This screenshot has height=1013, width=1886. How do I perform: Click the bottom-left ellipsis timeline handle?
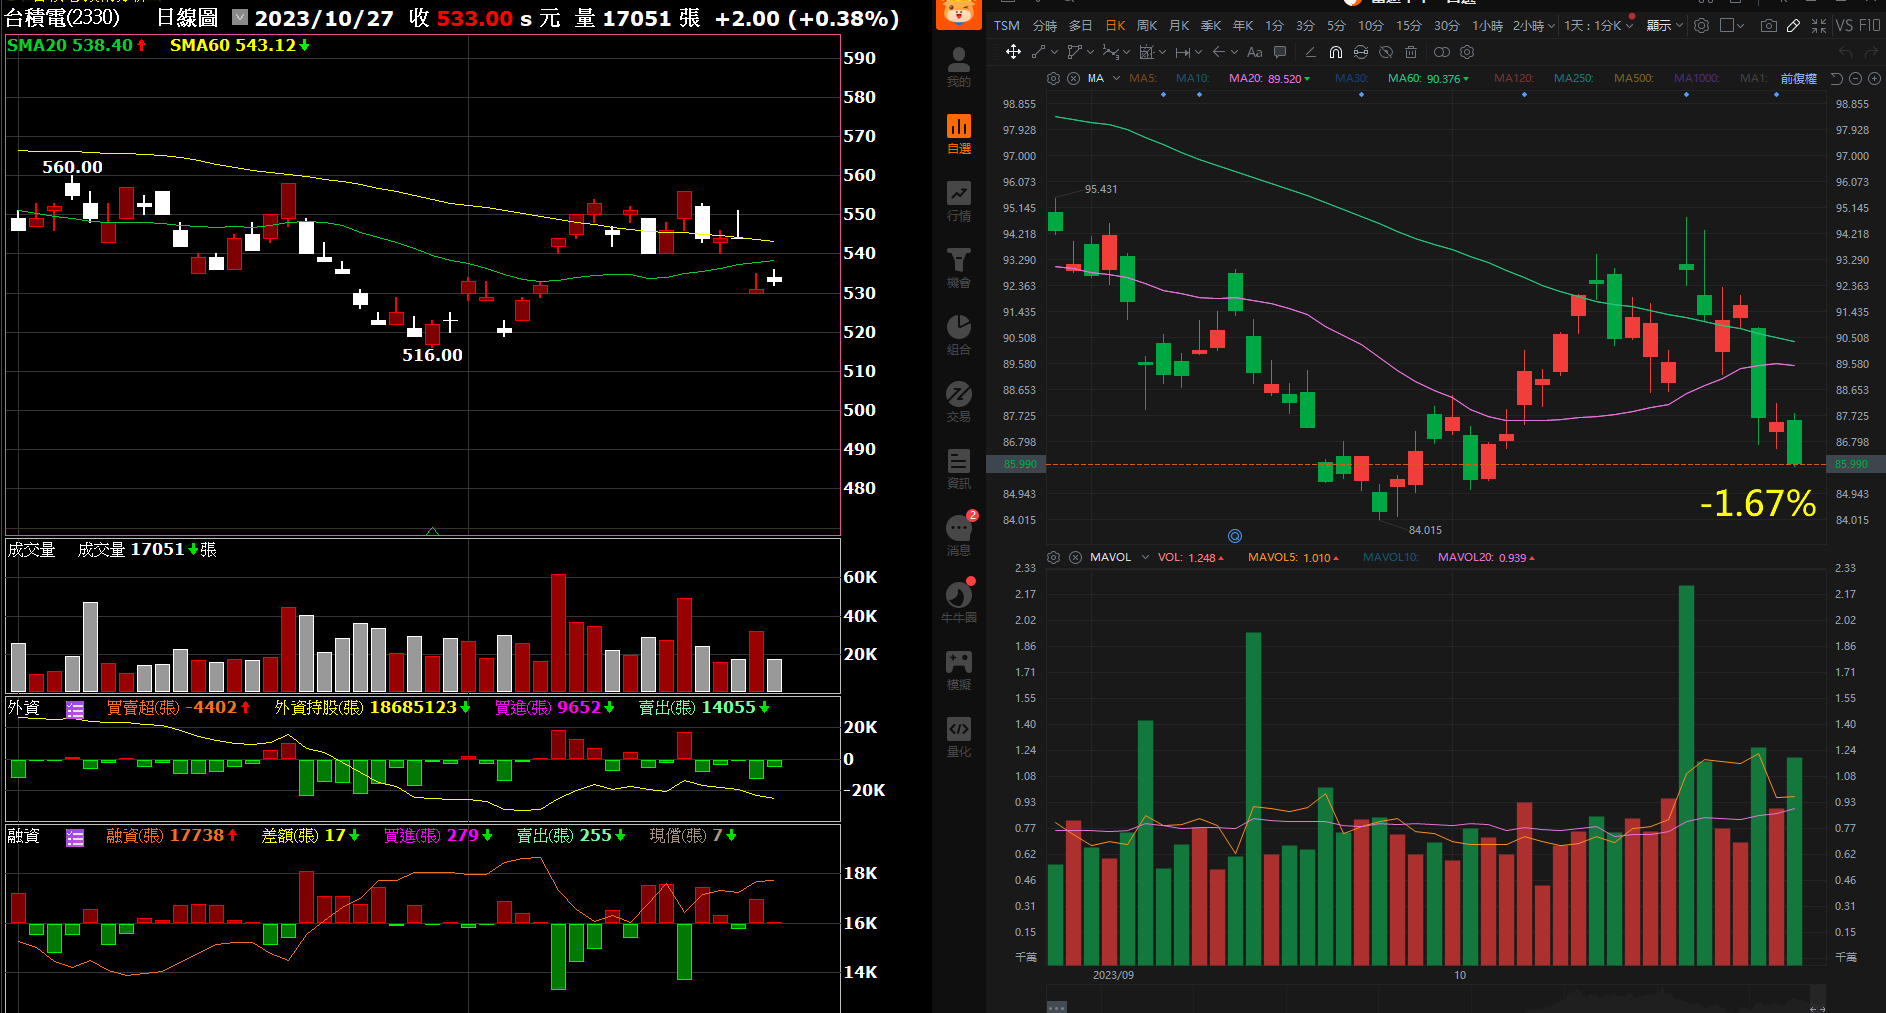coord(1057,1006)
